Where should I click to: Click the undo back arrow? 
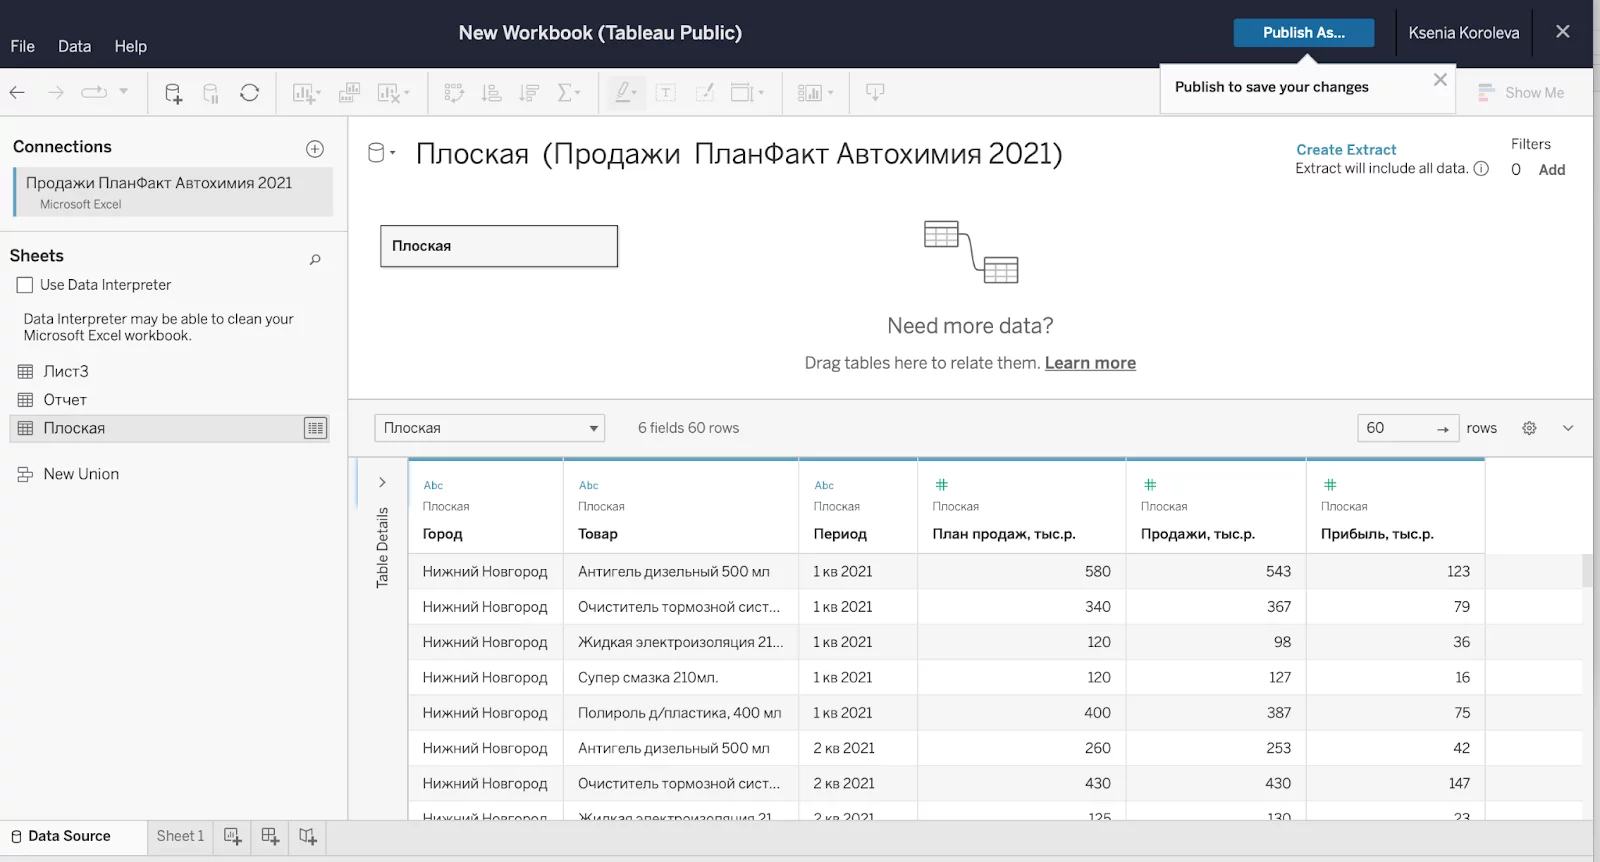(17, 93)
